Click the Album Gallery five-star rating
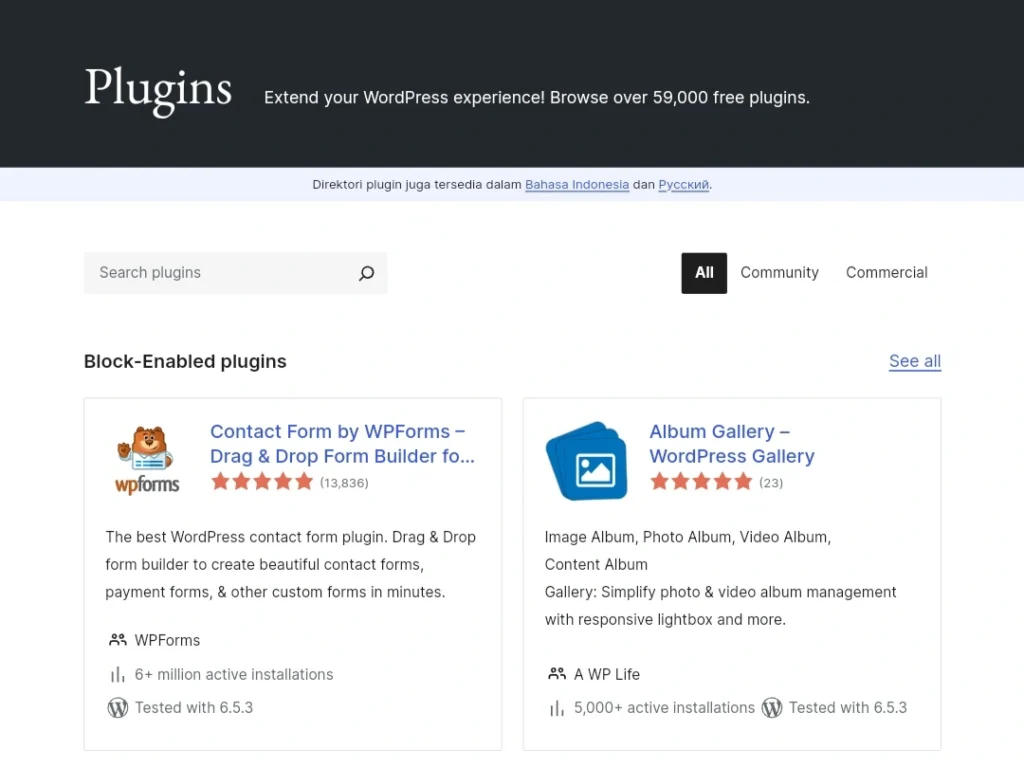Image resolution: width=1024 pixels, height=768 pixels. [701, 482]
